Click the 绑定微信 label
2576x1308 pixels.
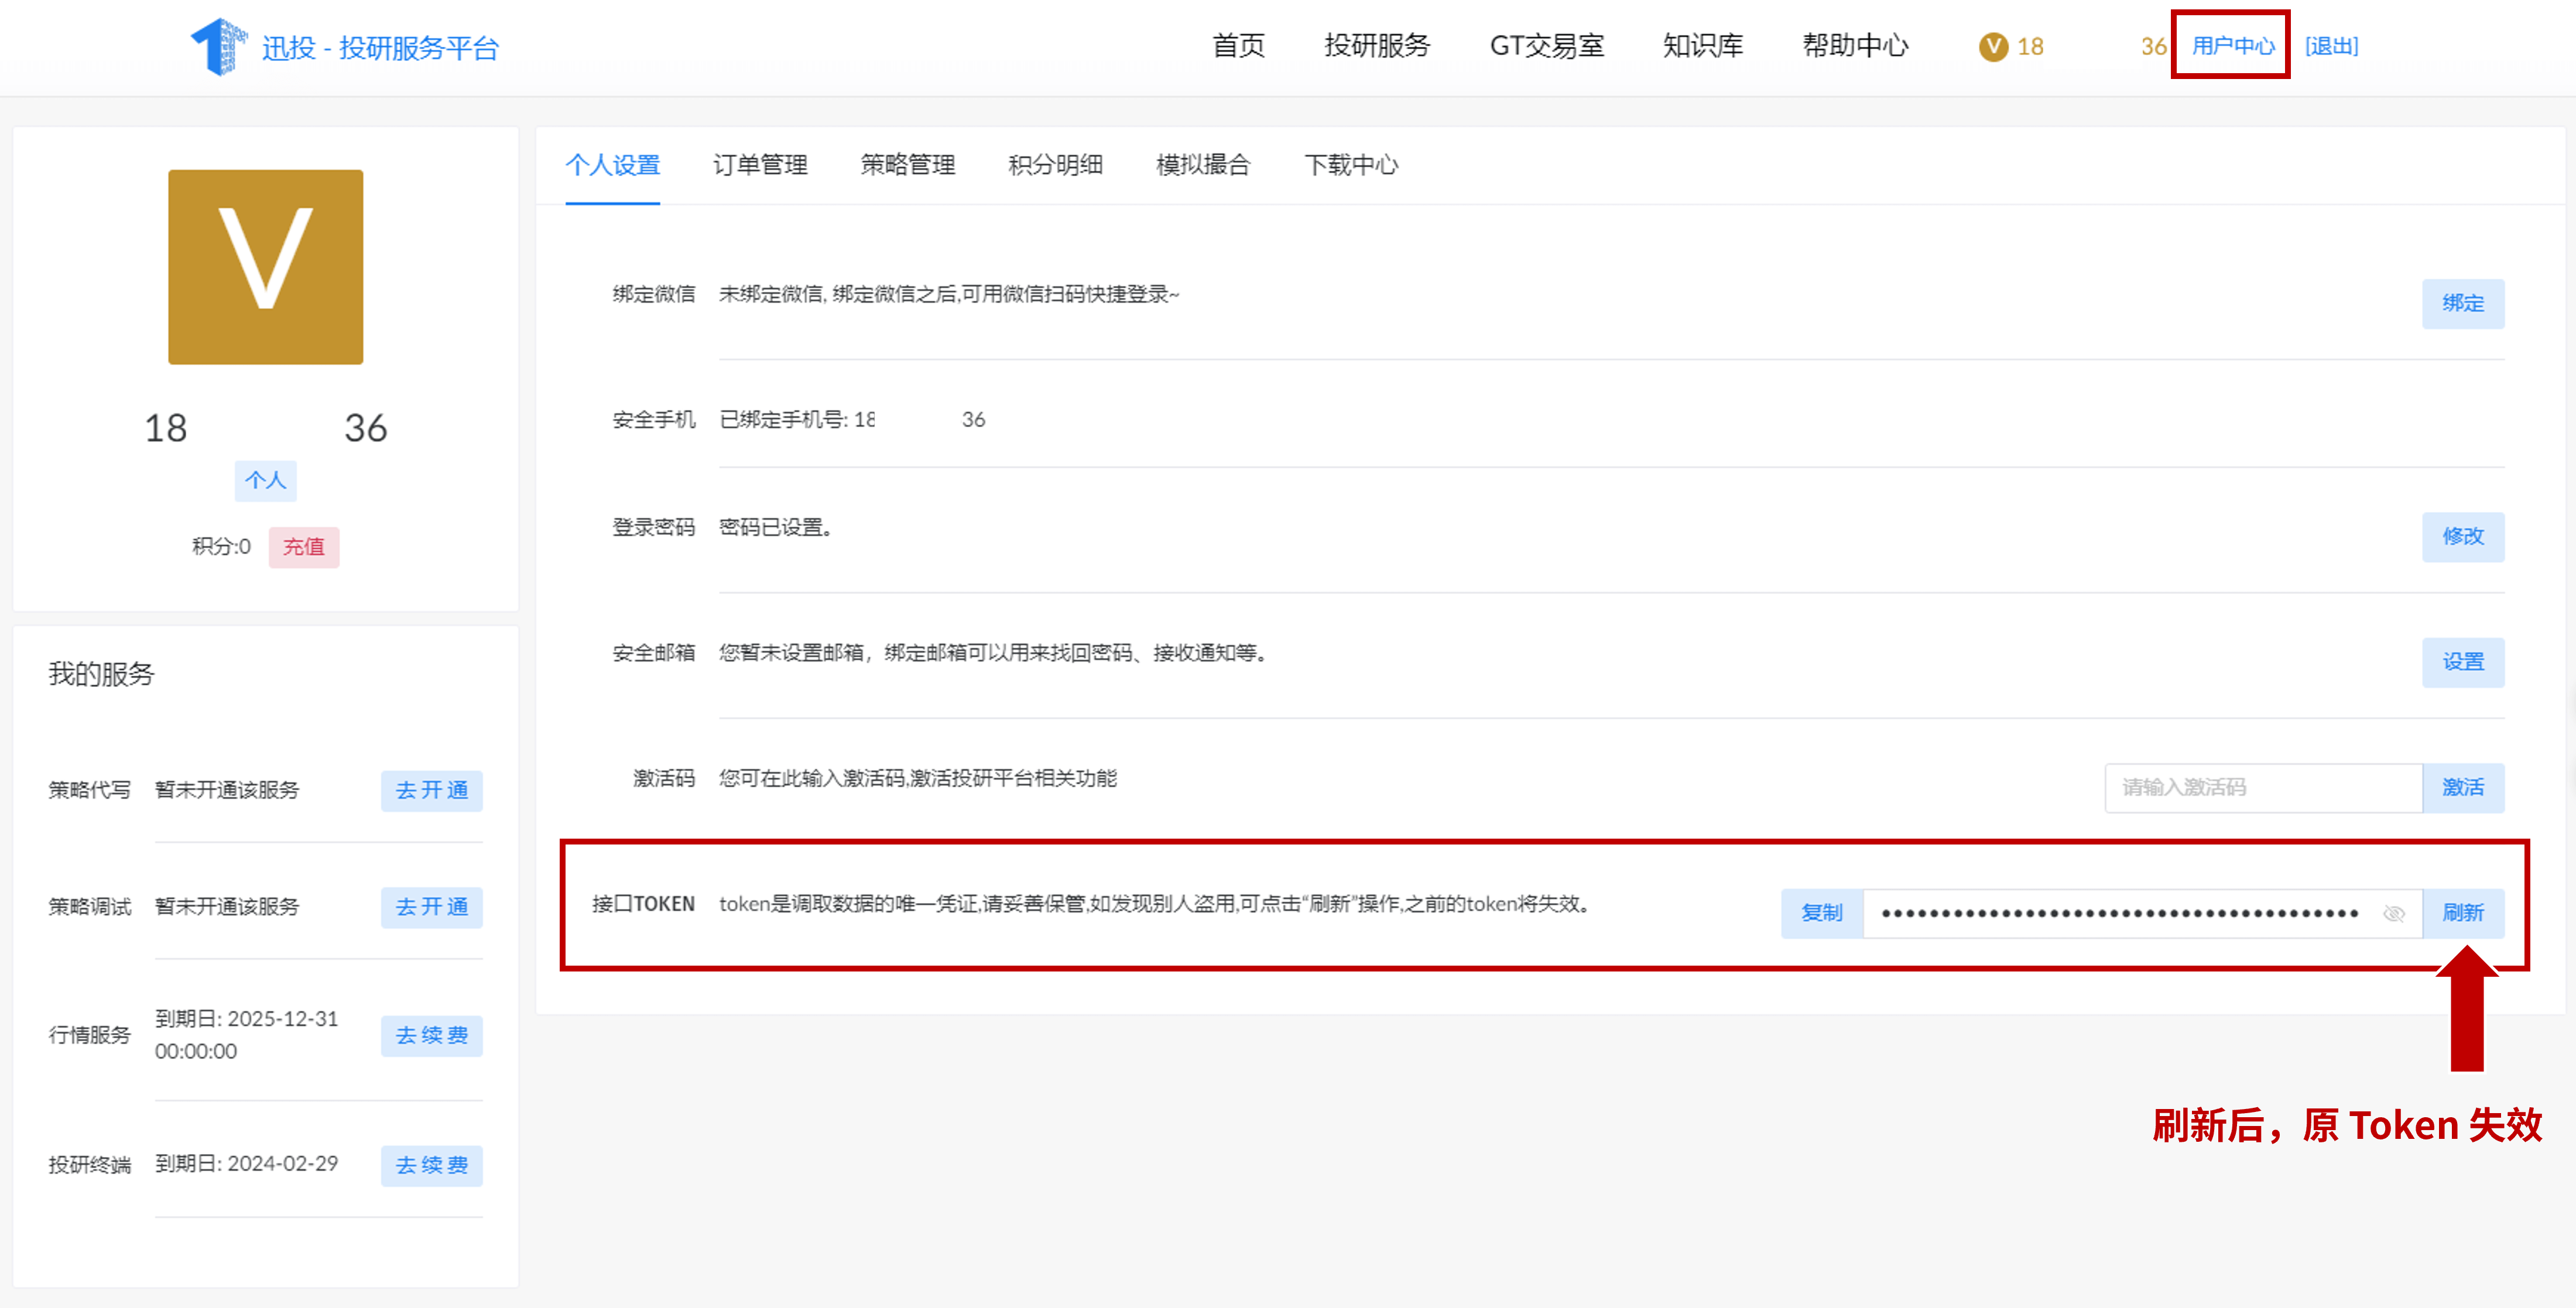tap(653, 294)
